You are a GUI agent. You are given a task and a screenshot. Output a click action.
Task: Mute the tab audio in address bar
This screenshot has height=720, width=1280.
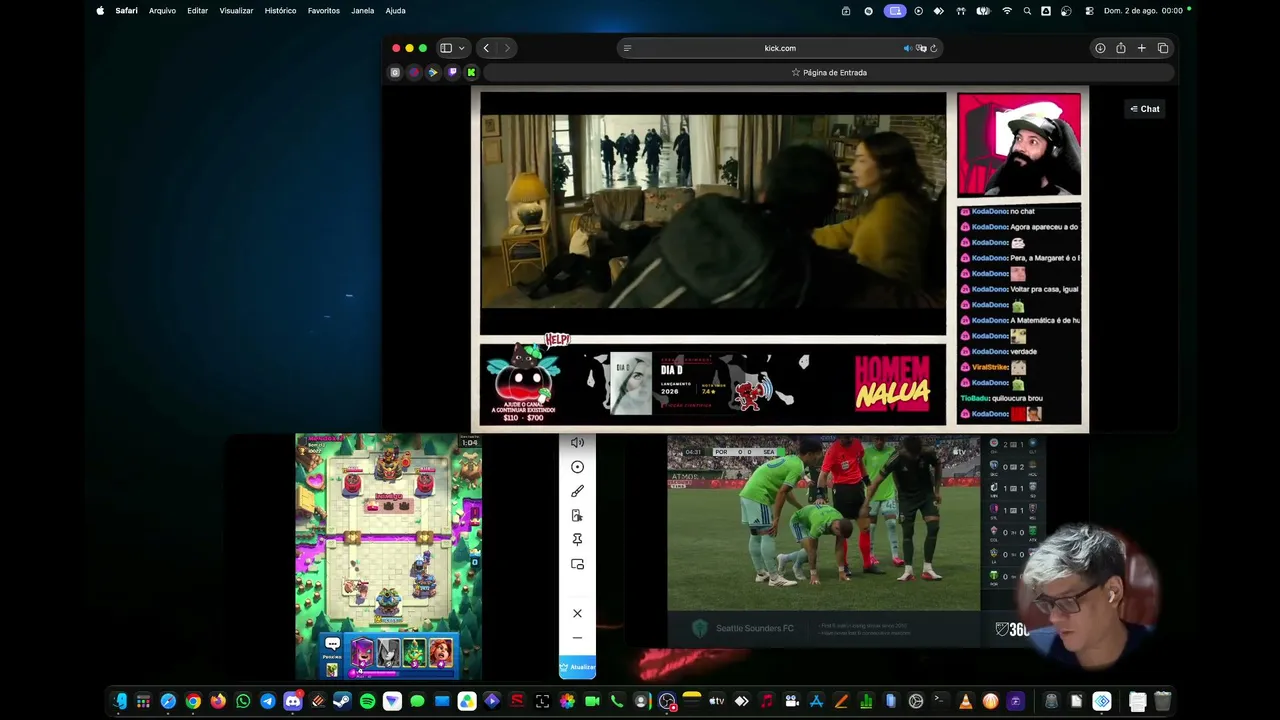tap(907, 48)
